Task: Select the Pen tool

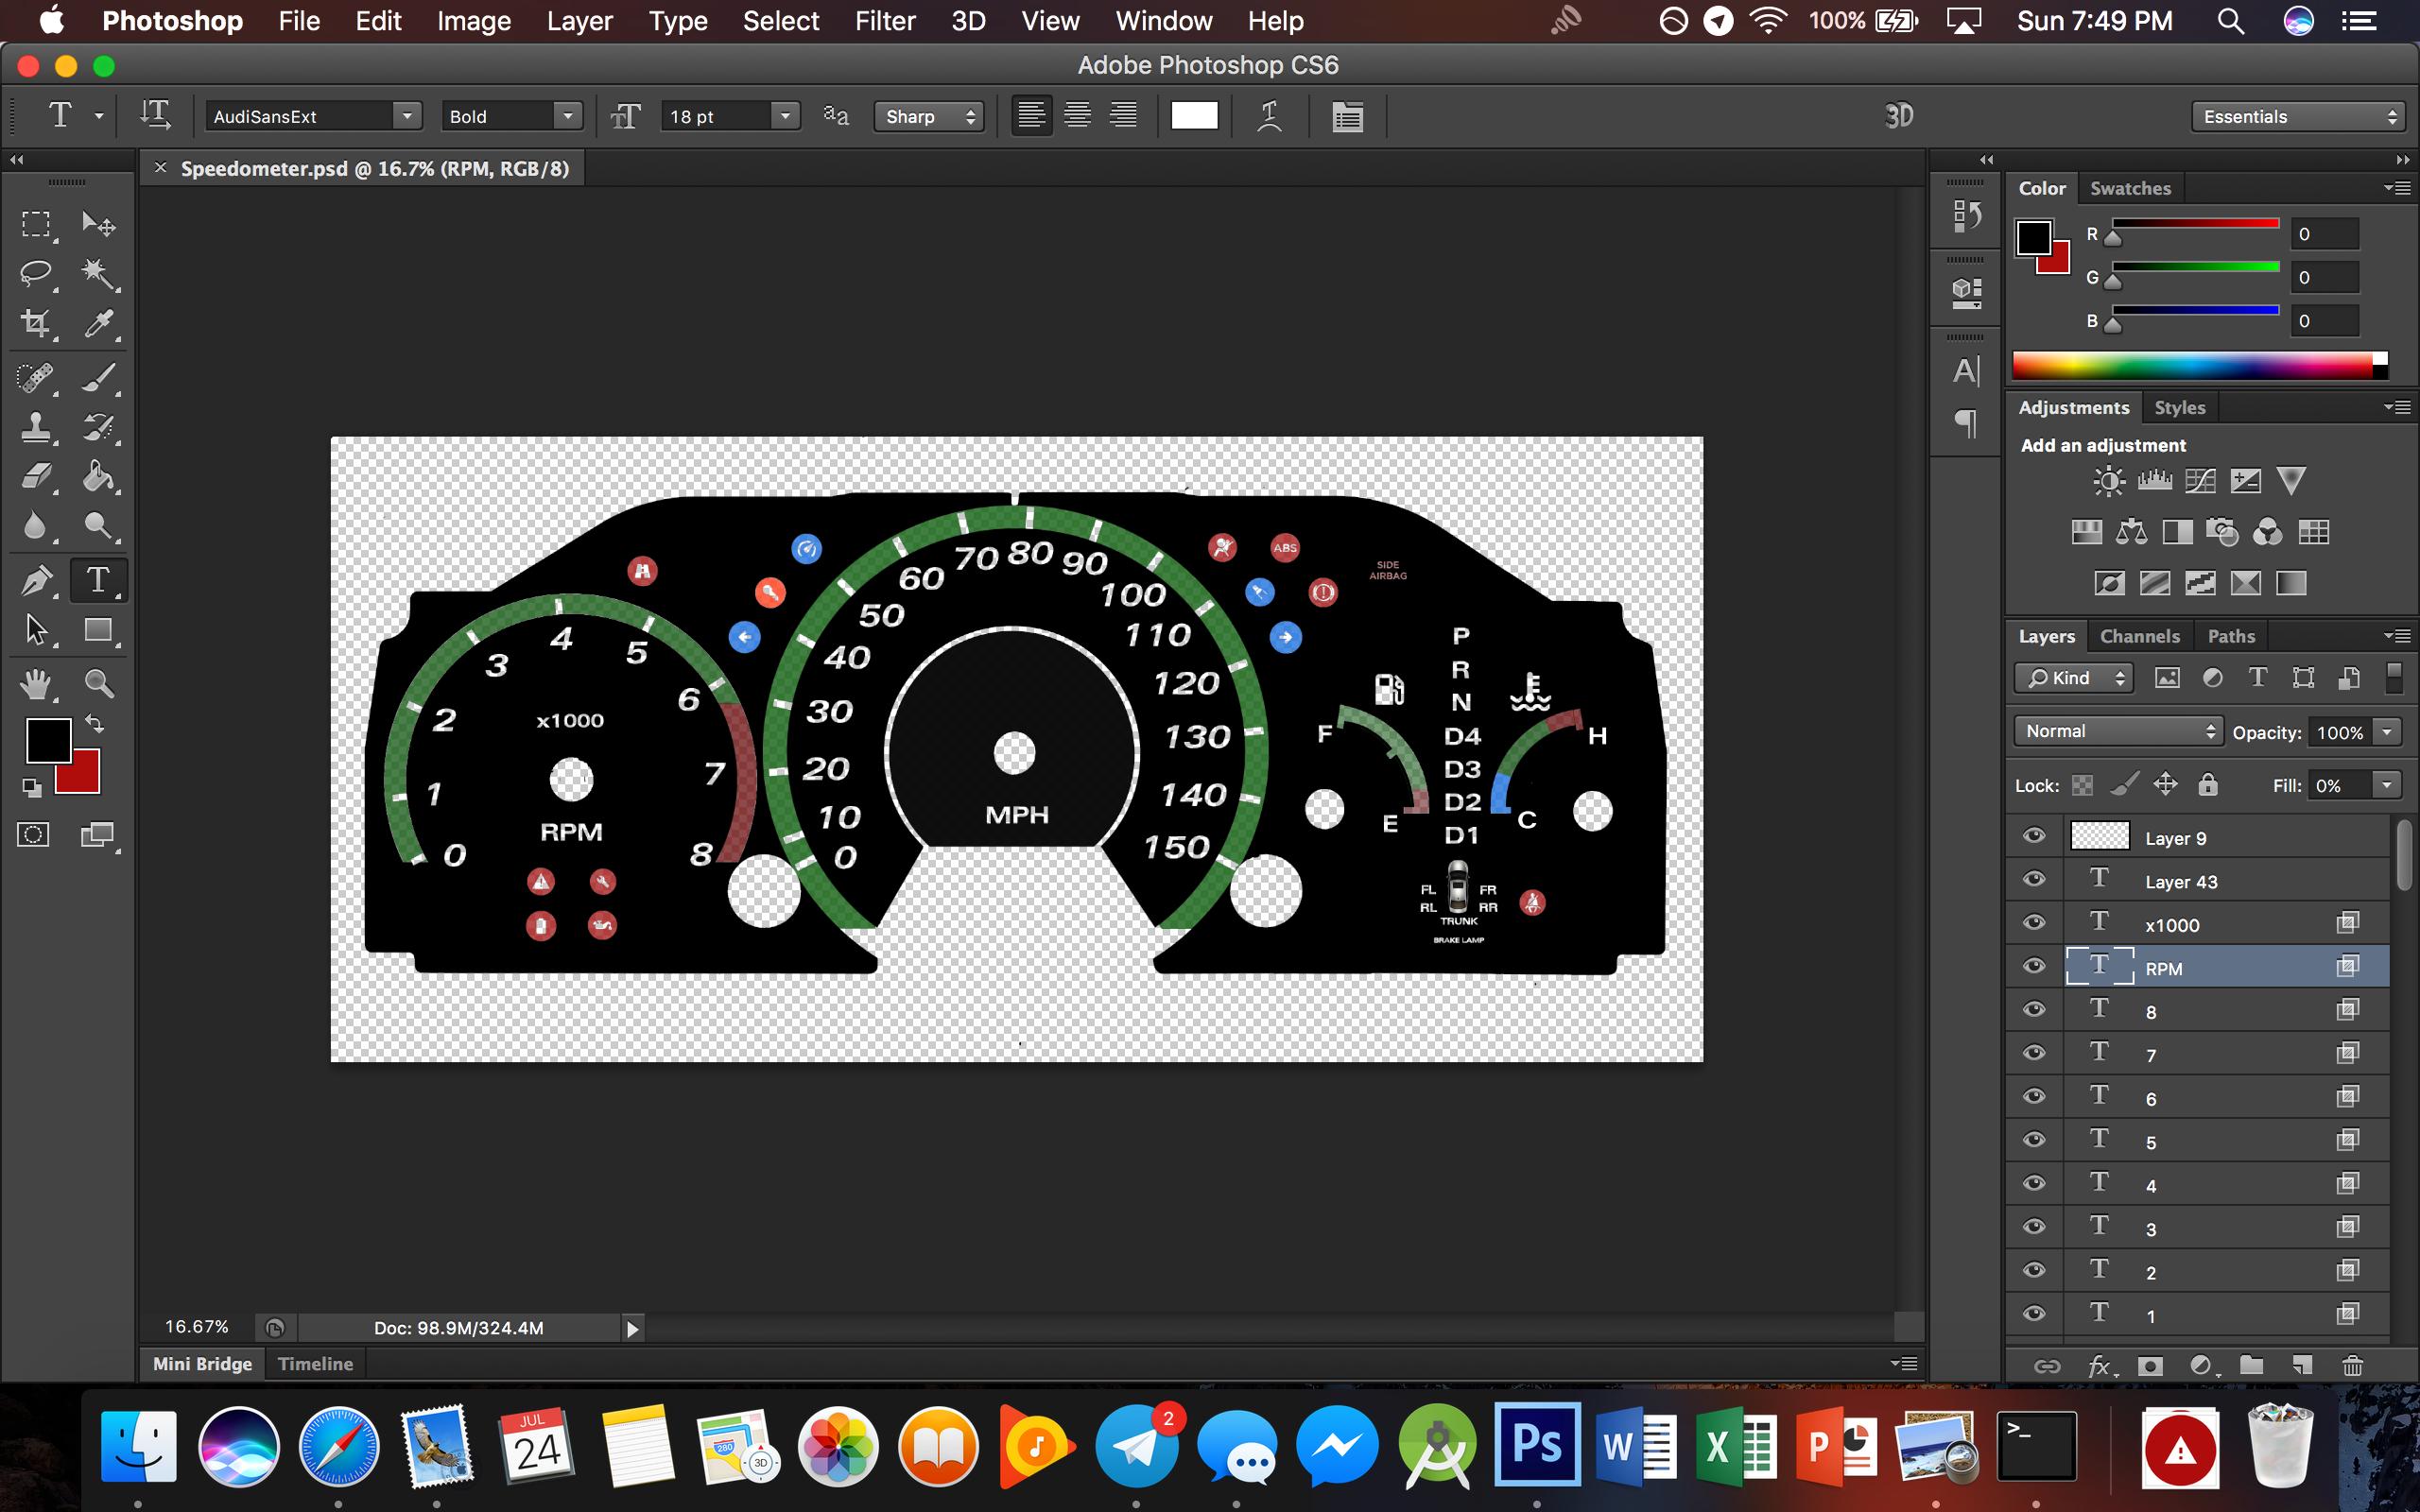Action: [x=36, y=580]
